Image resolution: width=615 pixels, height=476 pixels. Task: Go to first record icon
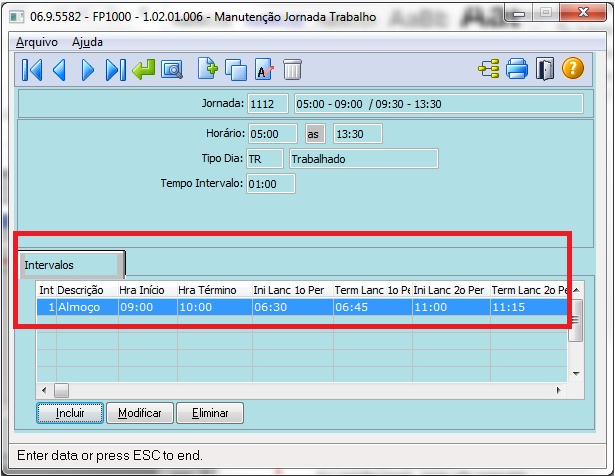pyautogui.click(x=32, y=70)
